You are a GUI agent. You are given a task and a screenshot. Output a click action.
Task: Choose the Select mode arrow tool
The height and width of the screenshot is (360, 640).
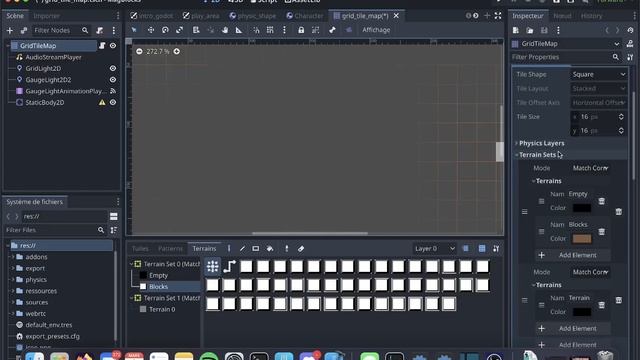pos(134,30)
